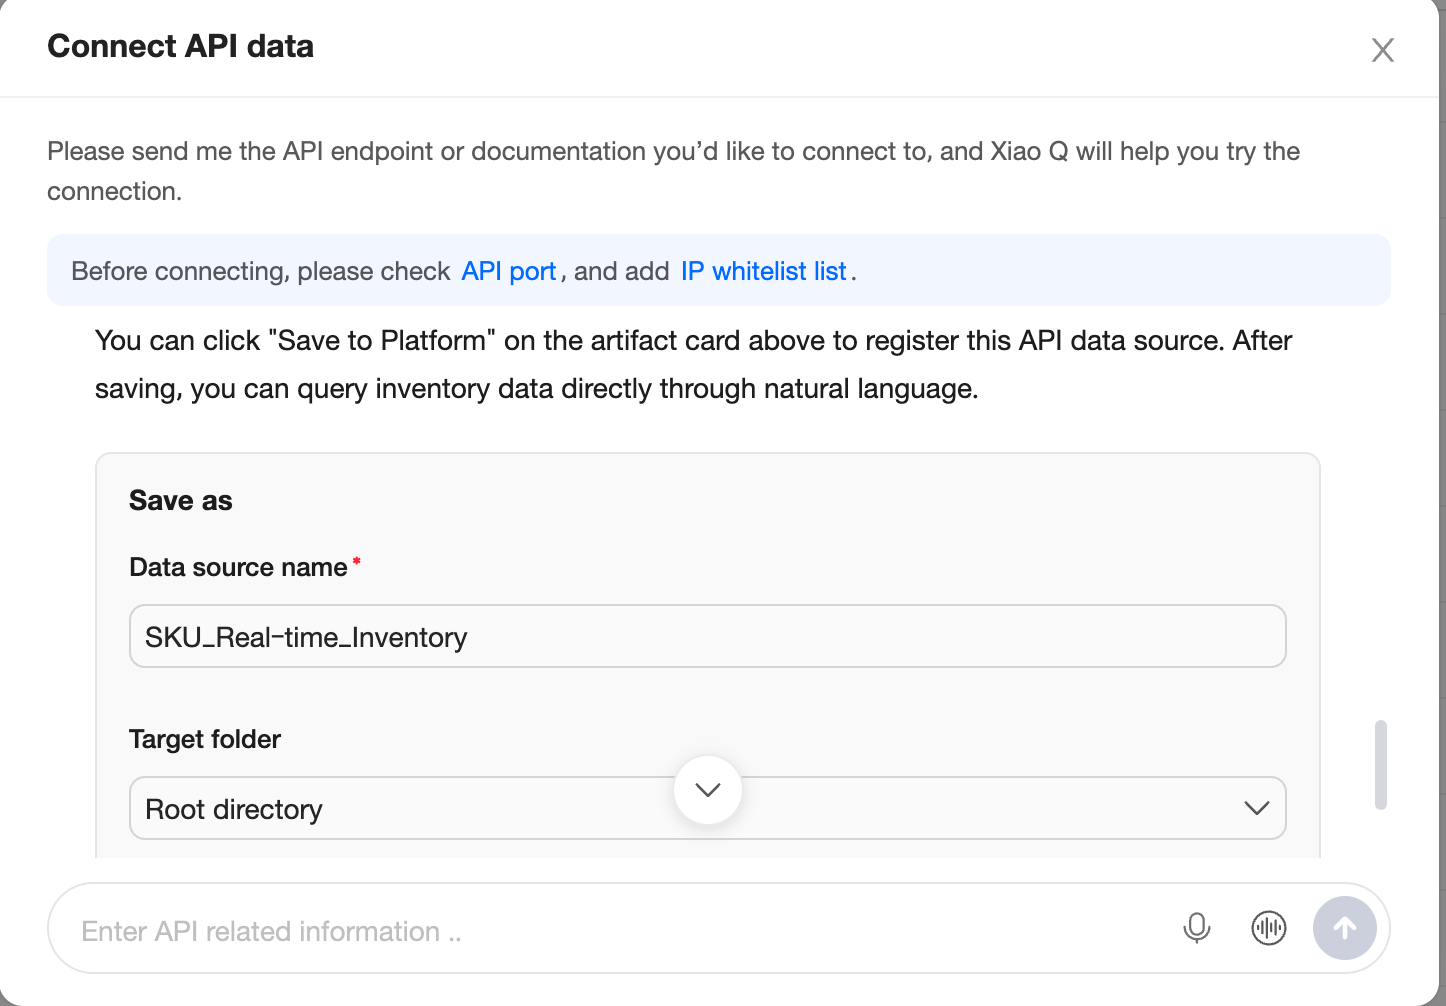Open the IP whitelist list link
The height and width of the screenshot is (1006, 1446).
(x=764, y=271)
